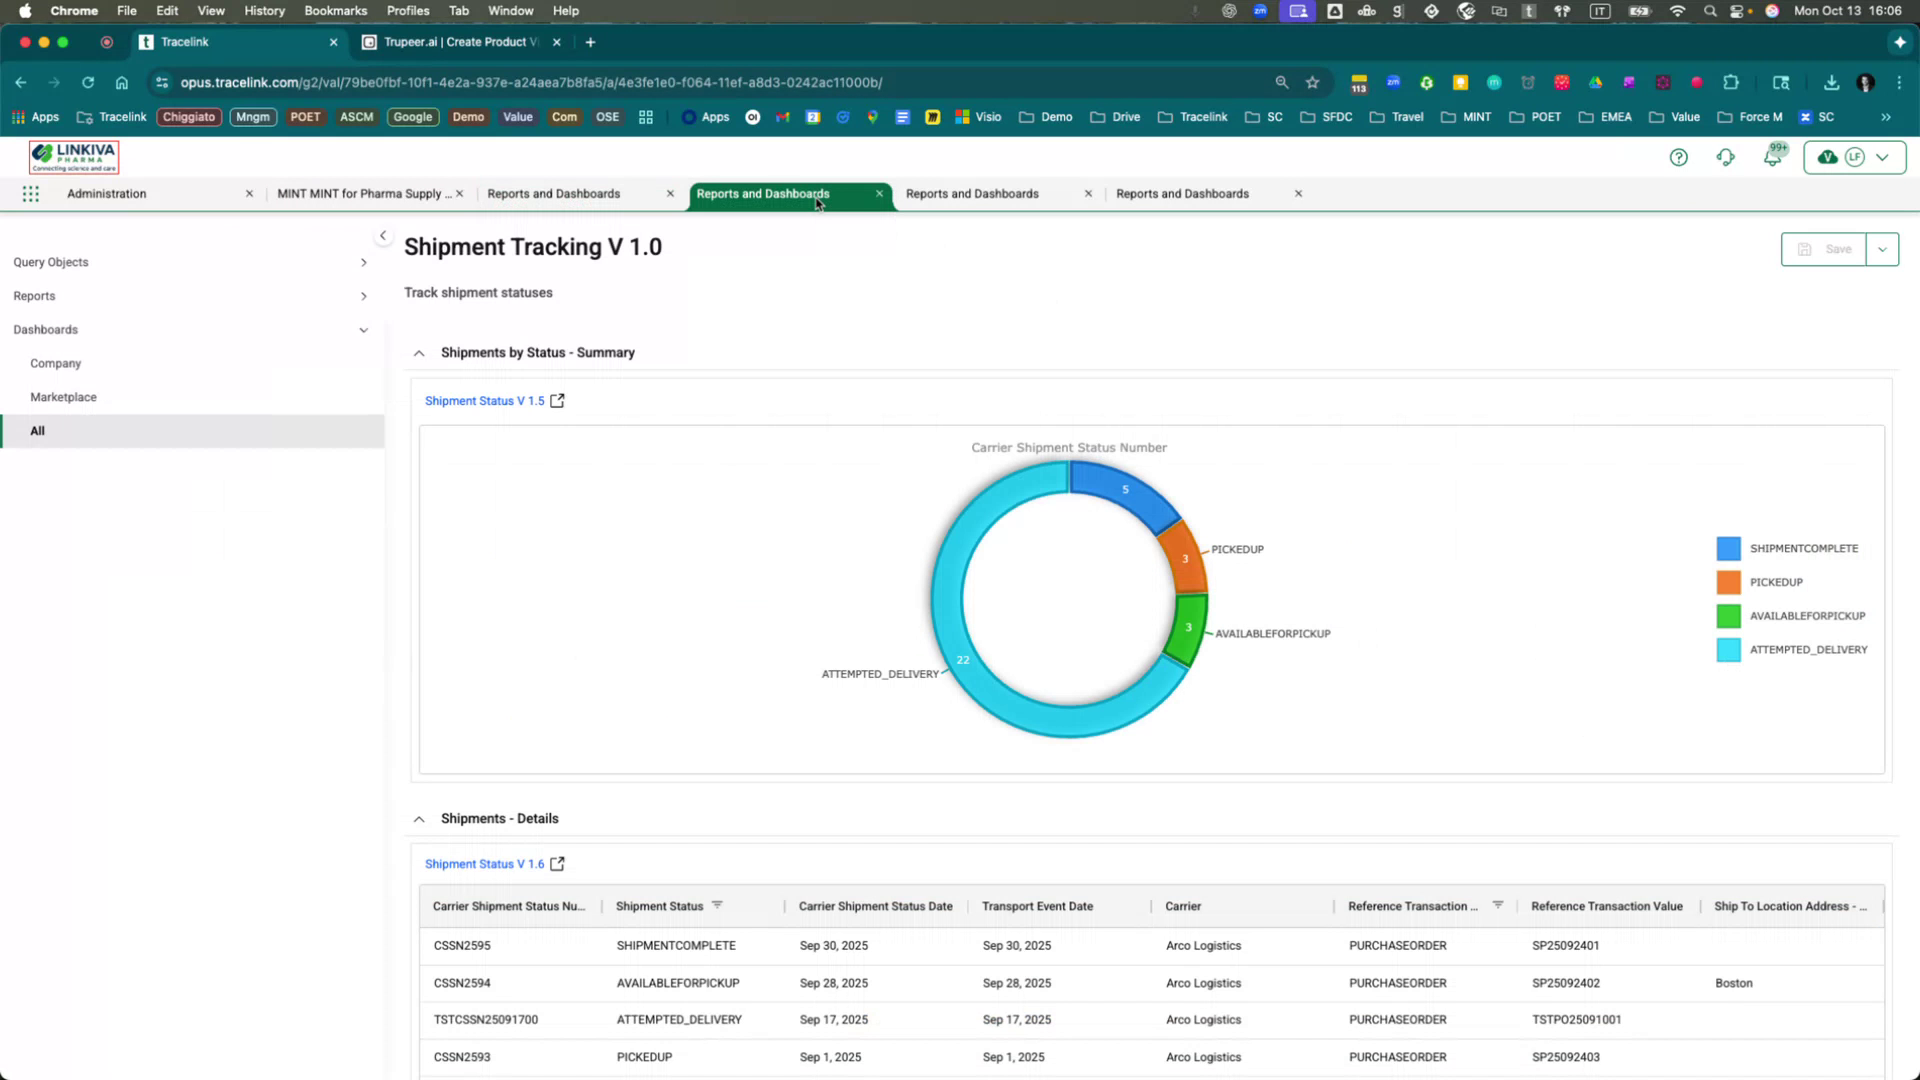This screenshot has width=1920, height=1080.
Task: Collapse the Shipments - Details section
Action: tap(419, 819)
